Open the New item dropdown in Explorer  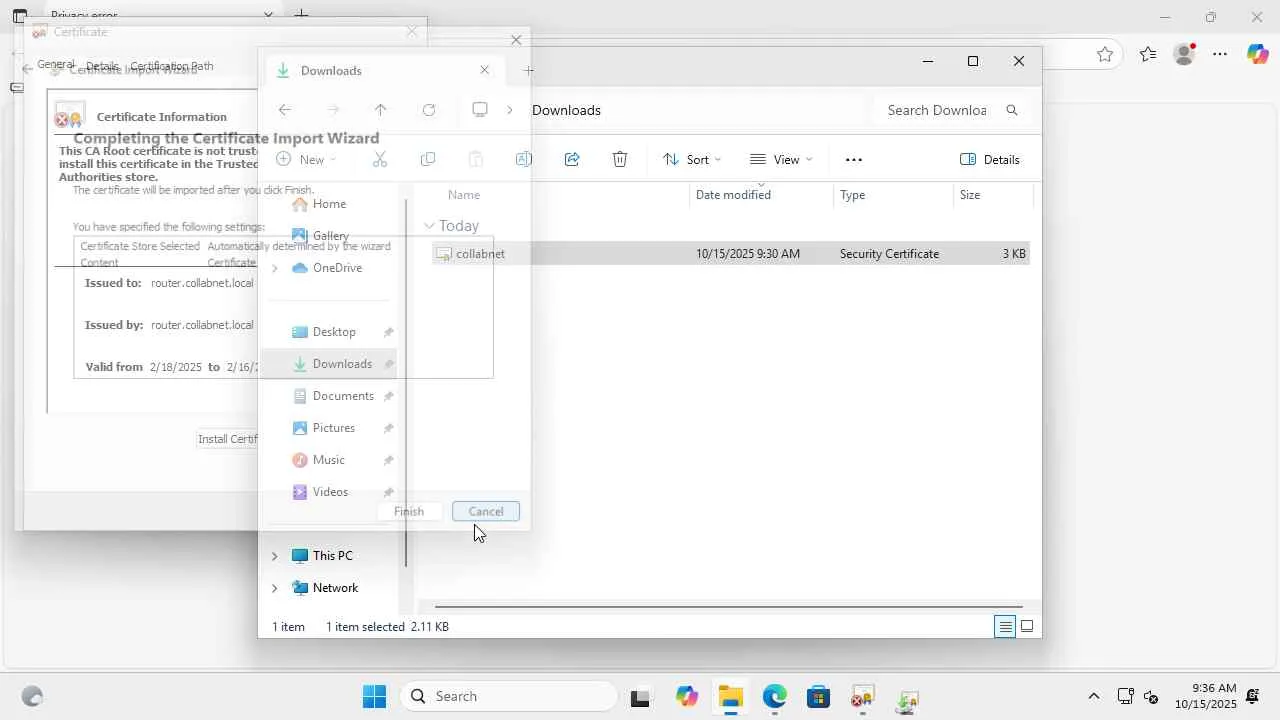307,159
